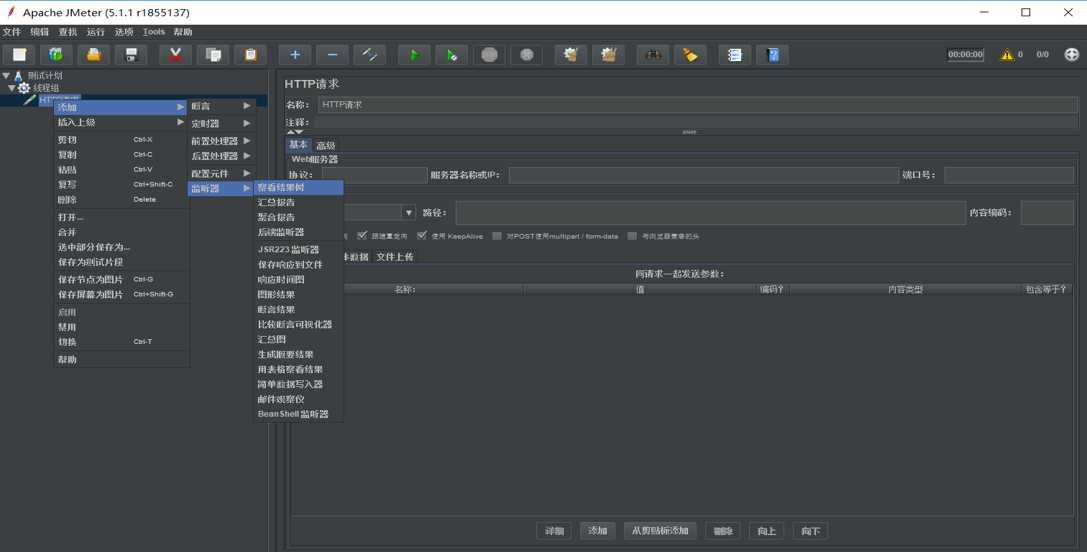
Task: Collapse the 线程组 tree node arrow
Action: [12, 88]
